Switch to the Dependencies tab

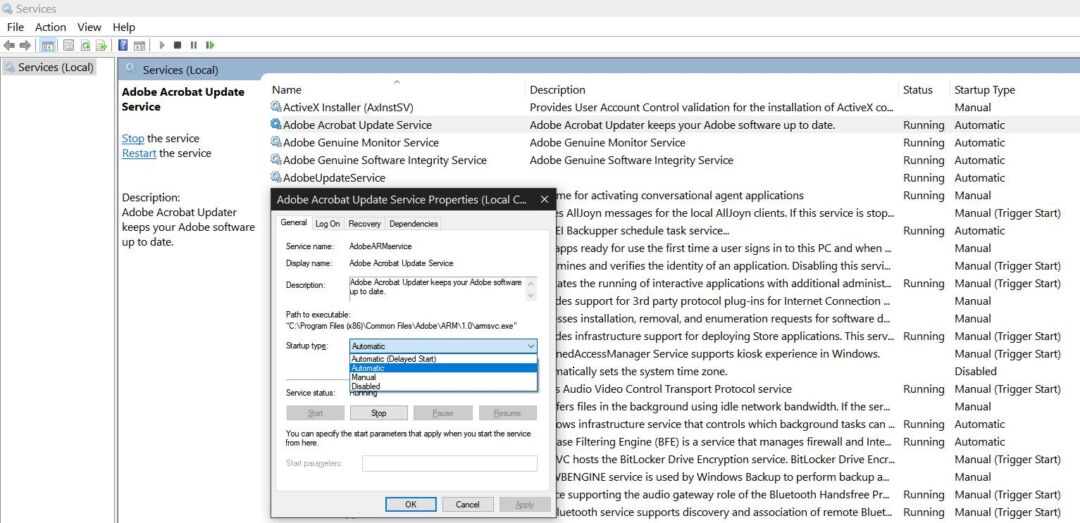click(x=413, y=223)
